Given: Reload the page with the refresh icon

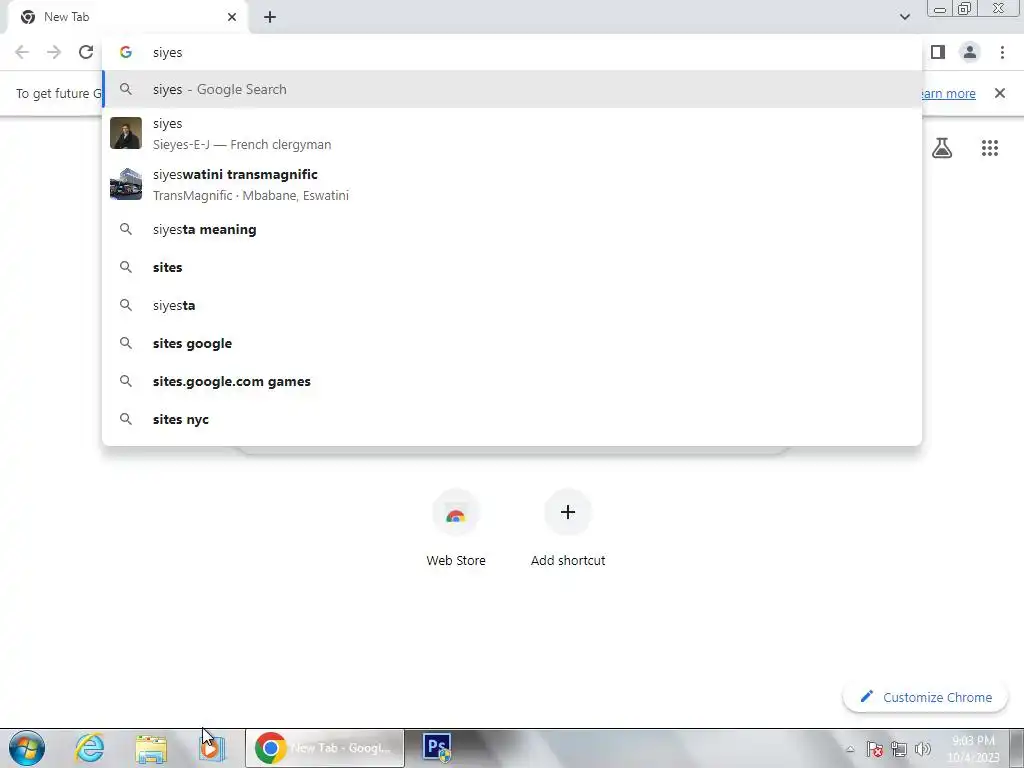Looking at the screenshot, I should pyautogui.click(x=86, y=52).
